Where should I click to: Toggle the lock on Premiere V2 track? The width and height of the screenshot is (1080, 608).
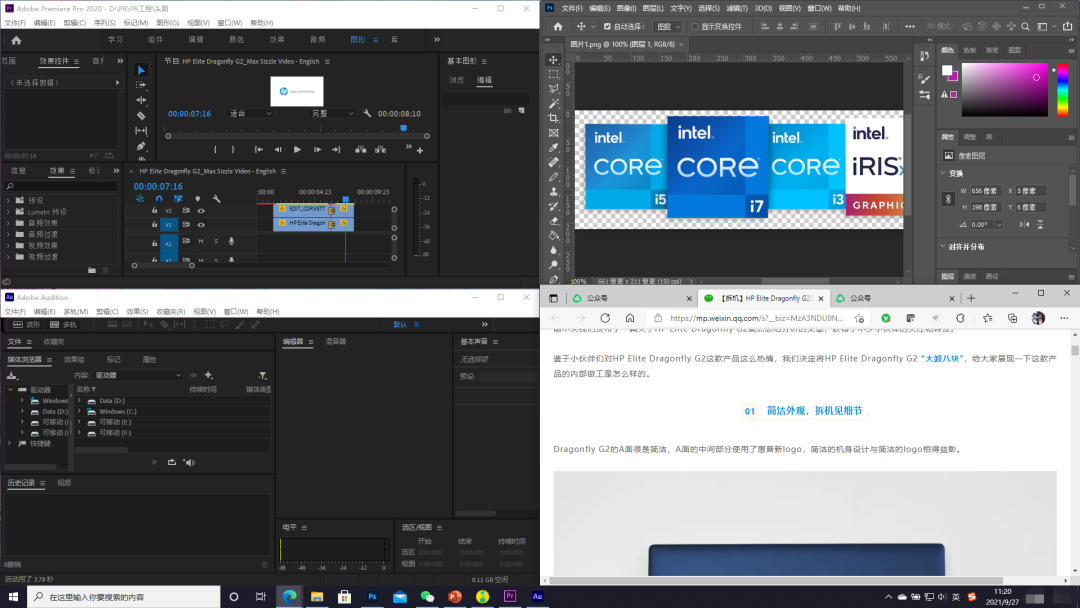tap(154, 211)
